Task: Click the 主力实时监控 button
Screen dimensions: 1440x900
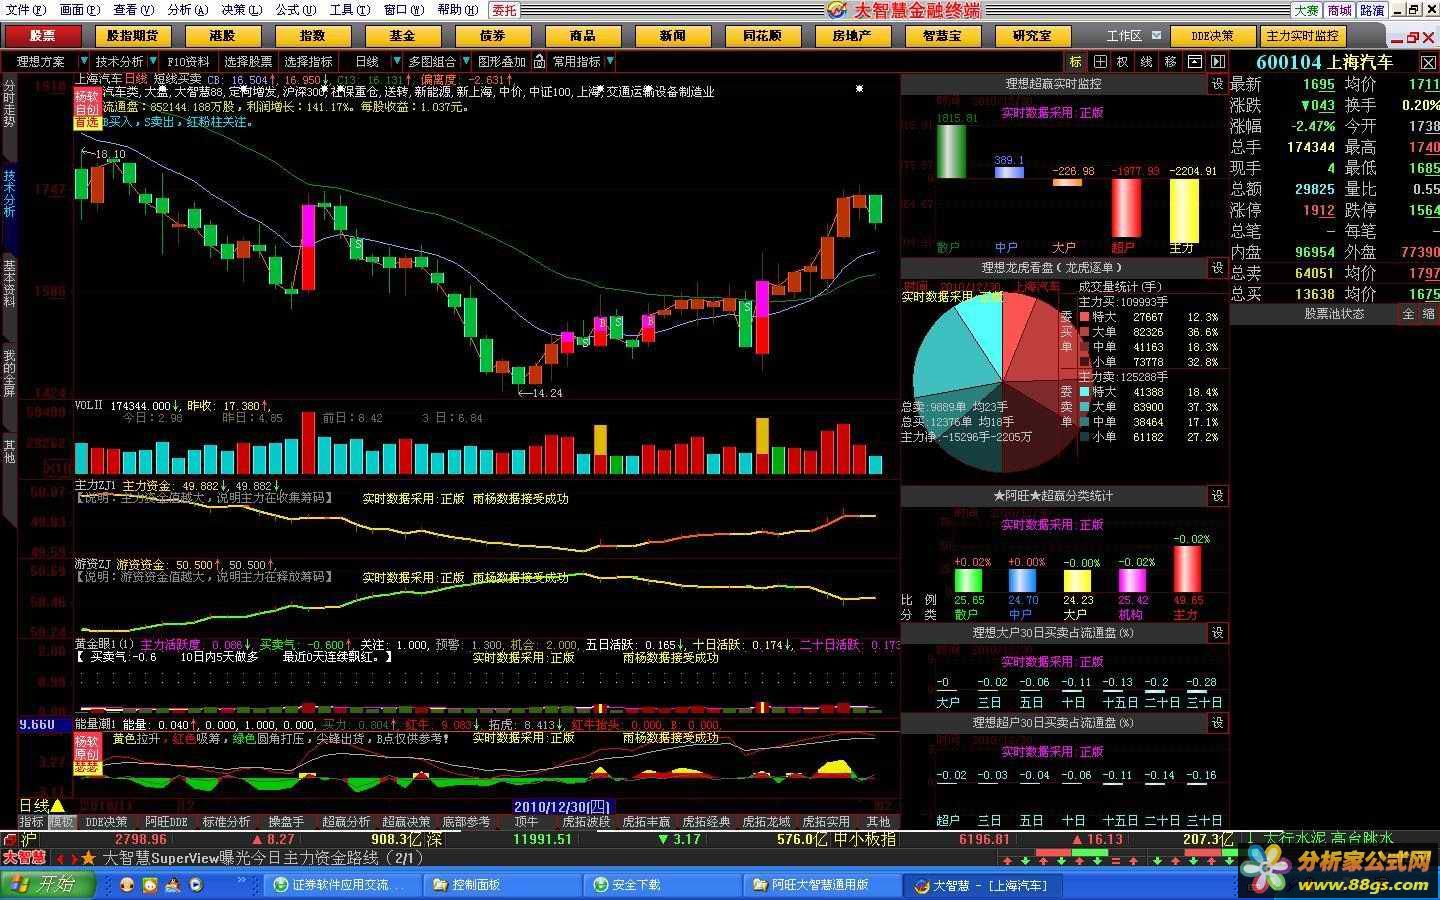Action: point(1302,36)
